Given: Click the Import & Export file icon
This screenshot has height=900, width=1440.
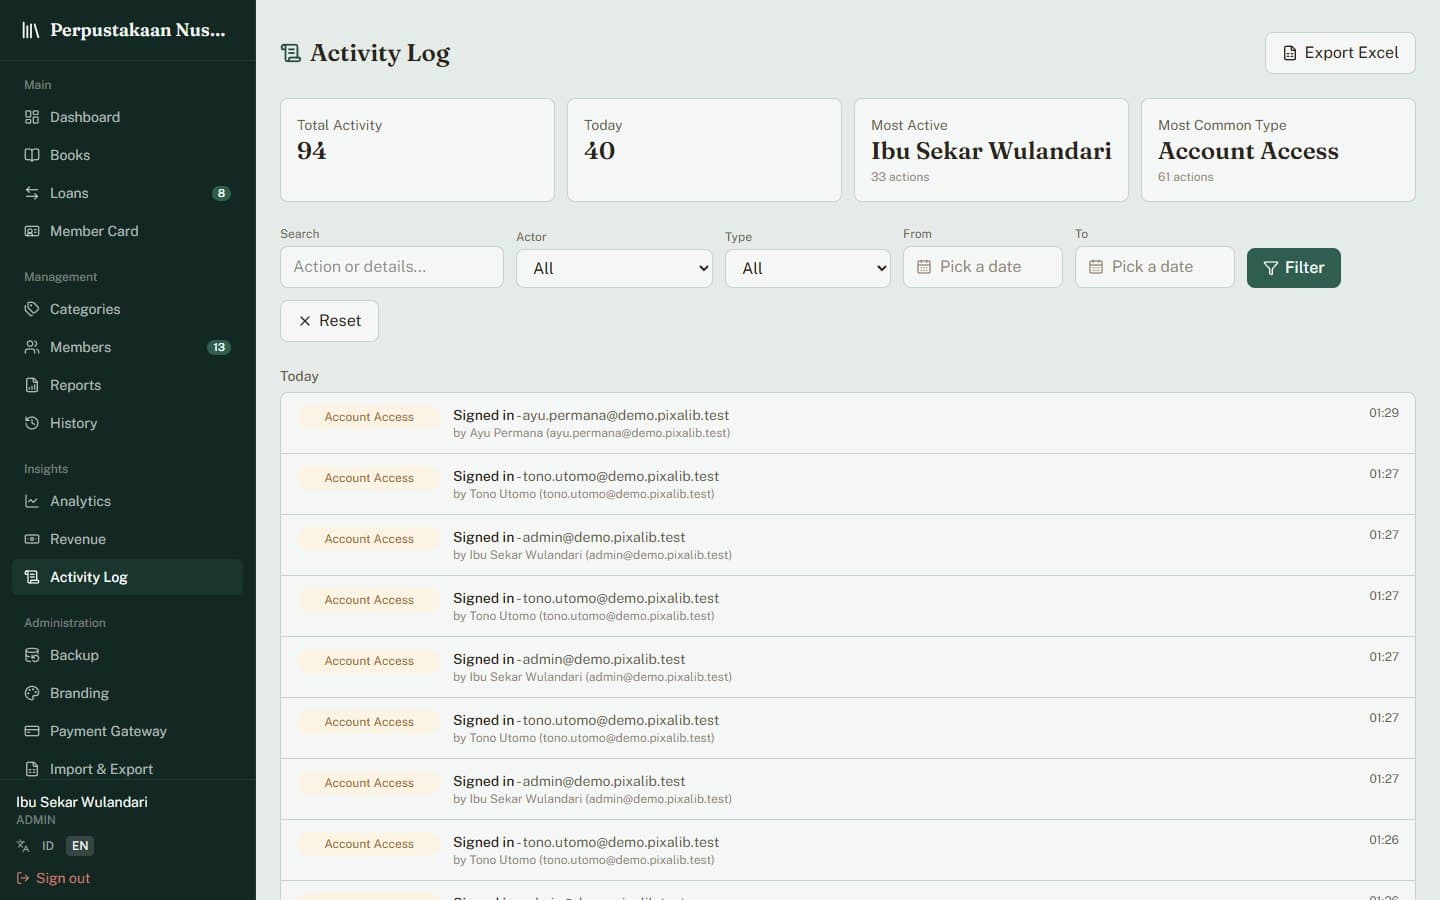Looking at the screenshot, I should (x=32, y=769).
